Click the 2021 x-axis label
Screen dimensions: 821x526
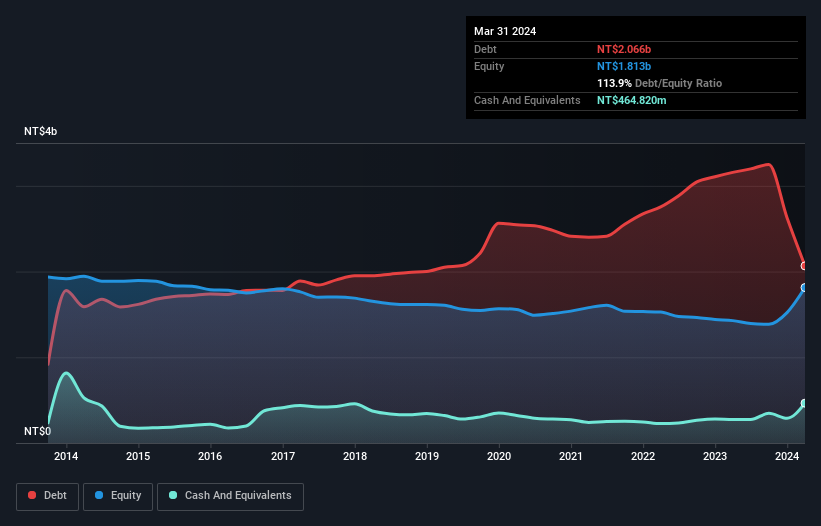coord(571,456)
